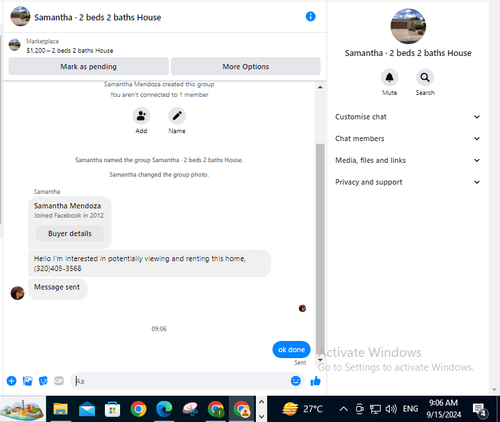Image resolution: width=500 pixels, height=422 pixels.
Task: Click the small seen-by avatar under messages
Action: point(302,308)
